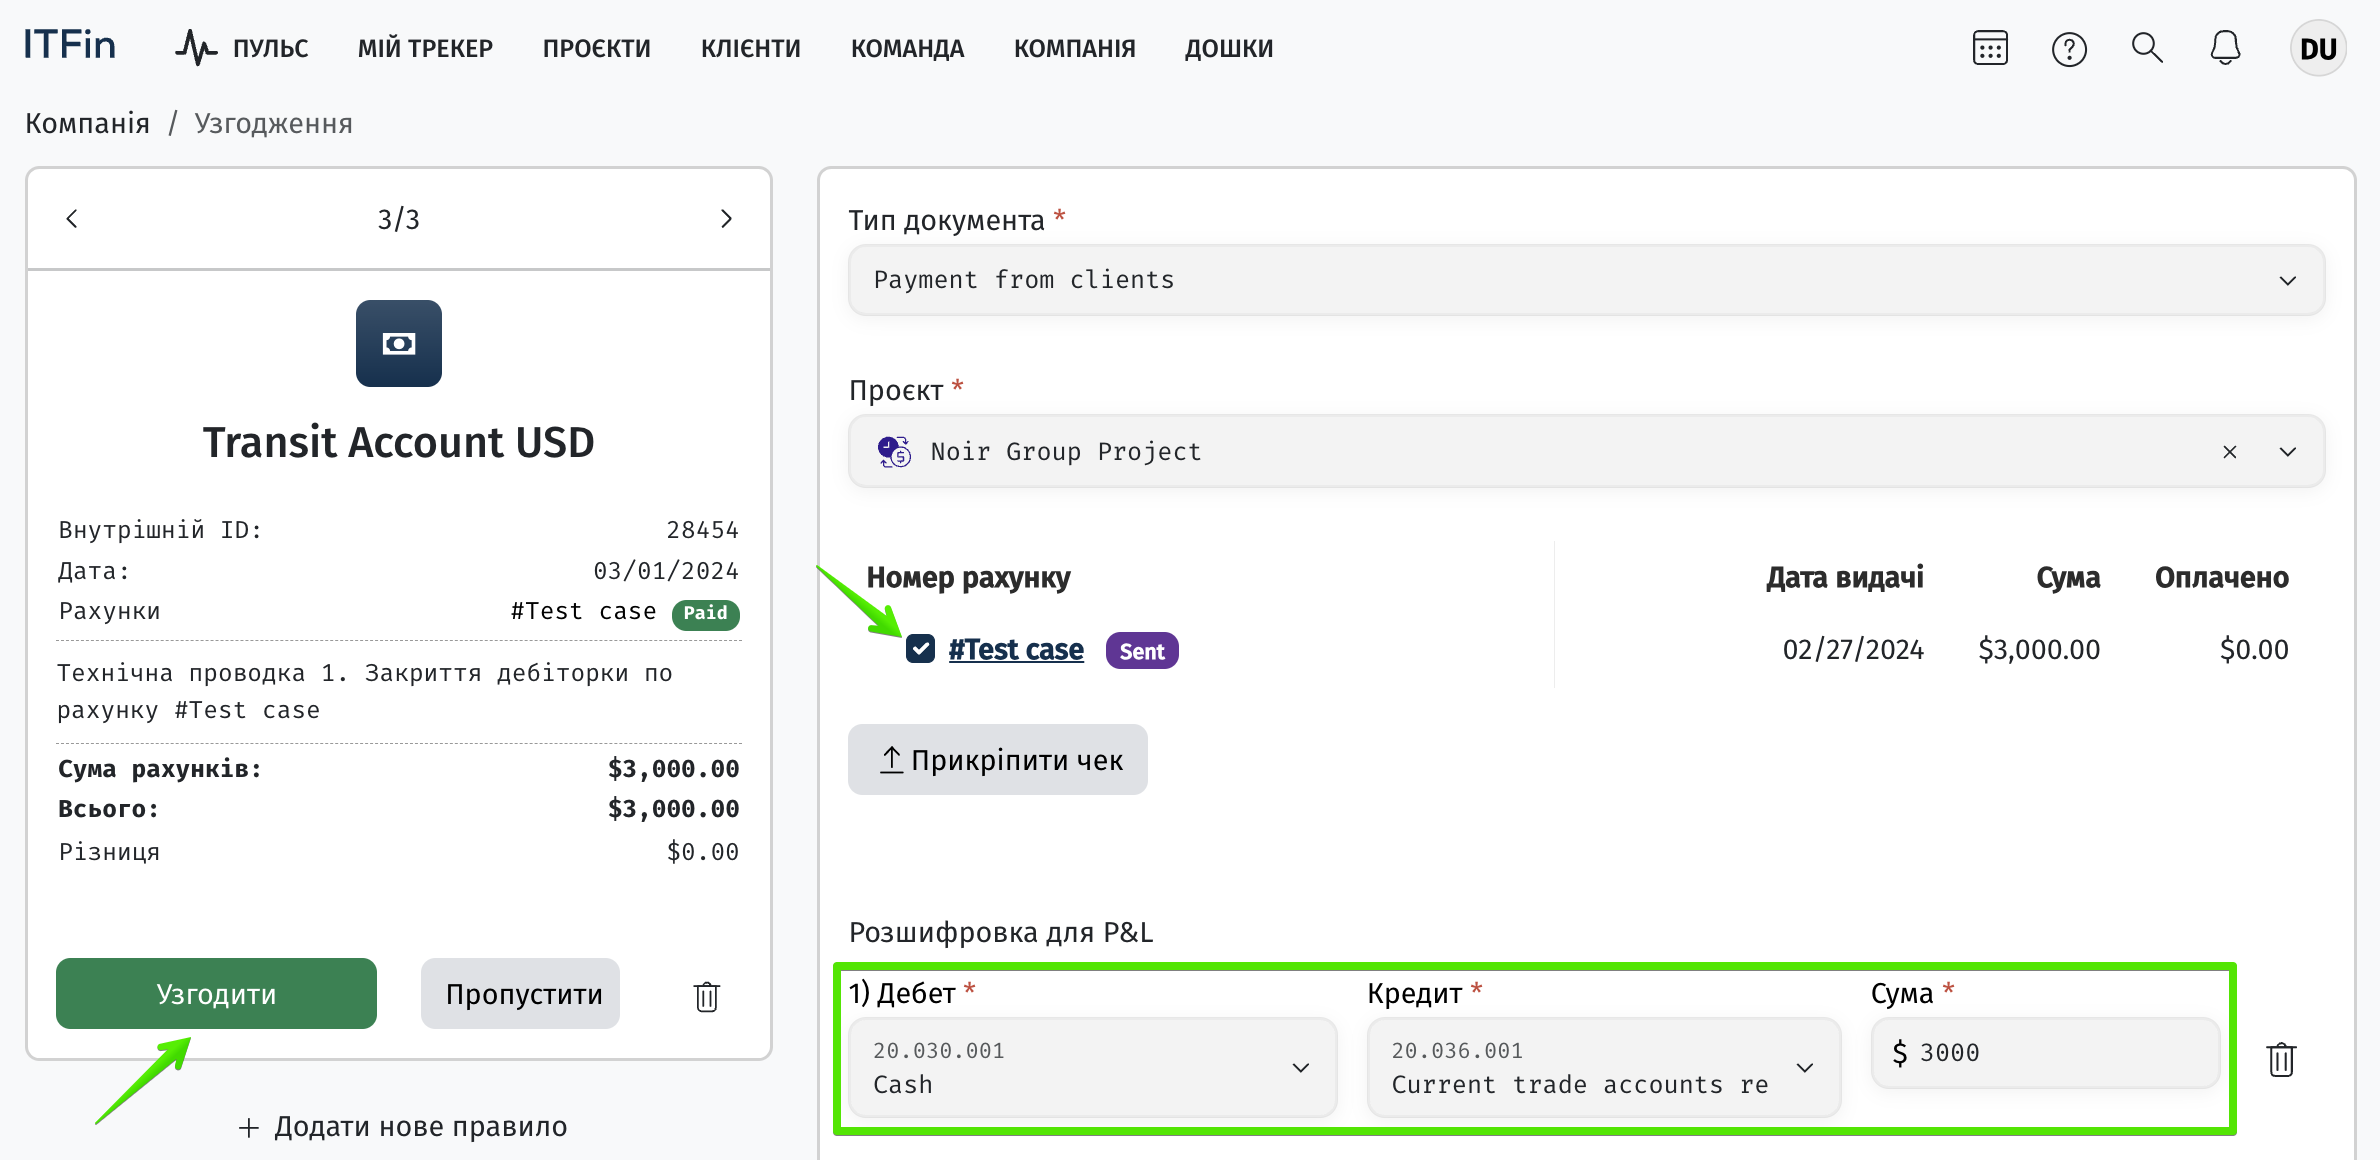Clear the Noir Group Project selection
Screen dimensions: 2380x1160
tap(2230, 452)
